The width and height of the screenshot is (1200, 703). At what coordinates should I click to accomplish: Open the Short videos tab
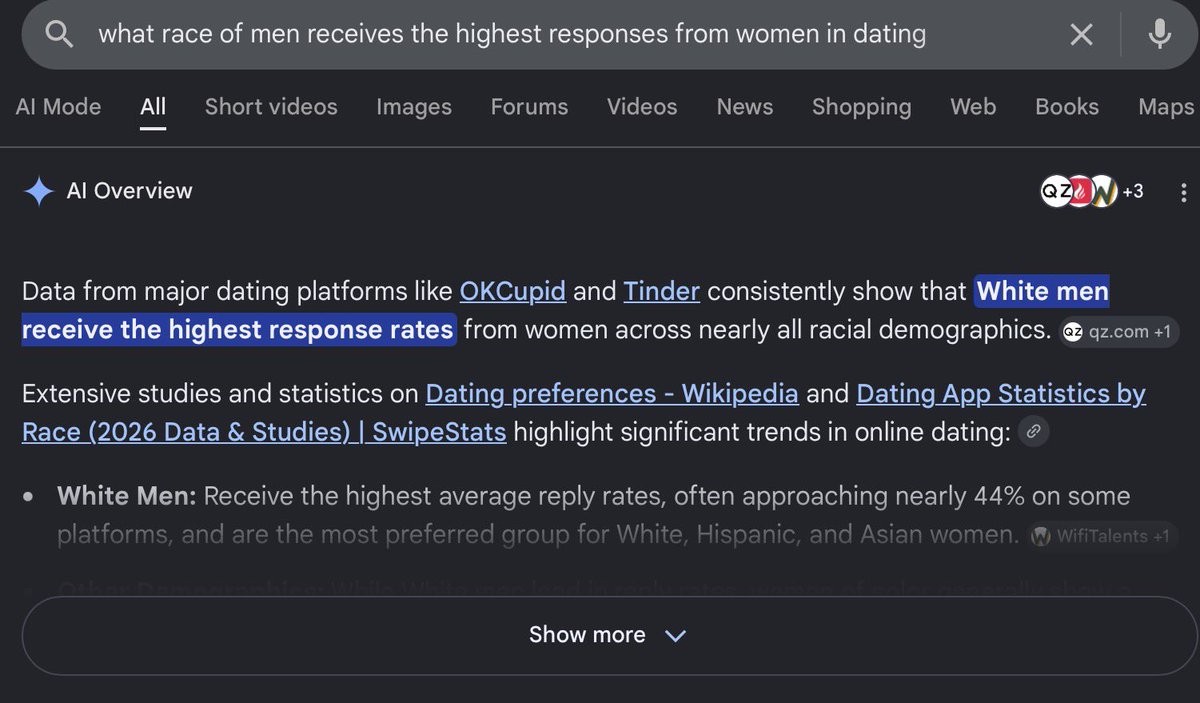pos(271,107)
